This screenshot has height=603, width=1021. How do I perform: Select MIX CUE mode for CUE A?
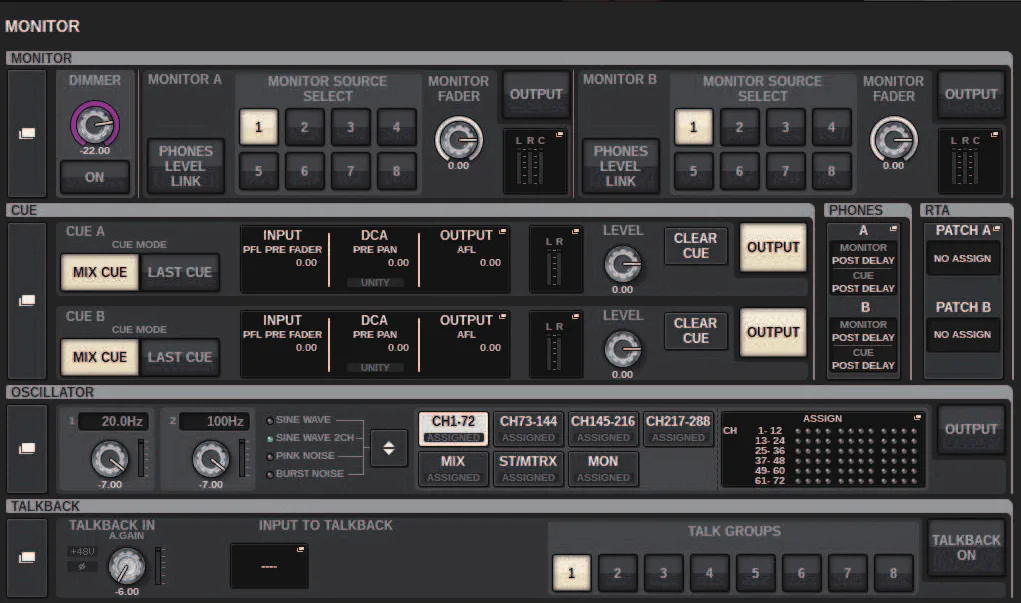pyautogui.click(x=100, y=272)
